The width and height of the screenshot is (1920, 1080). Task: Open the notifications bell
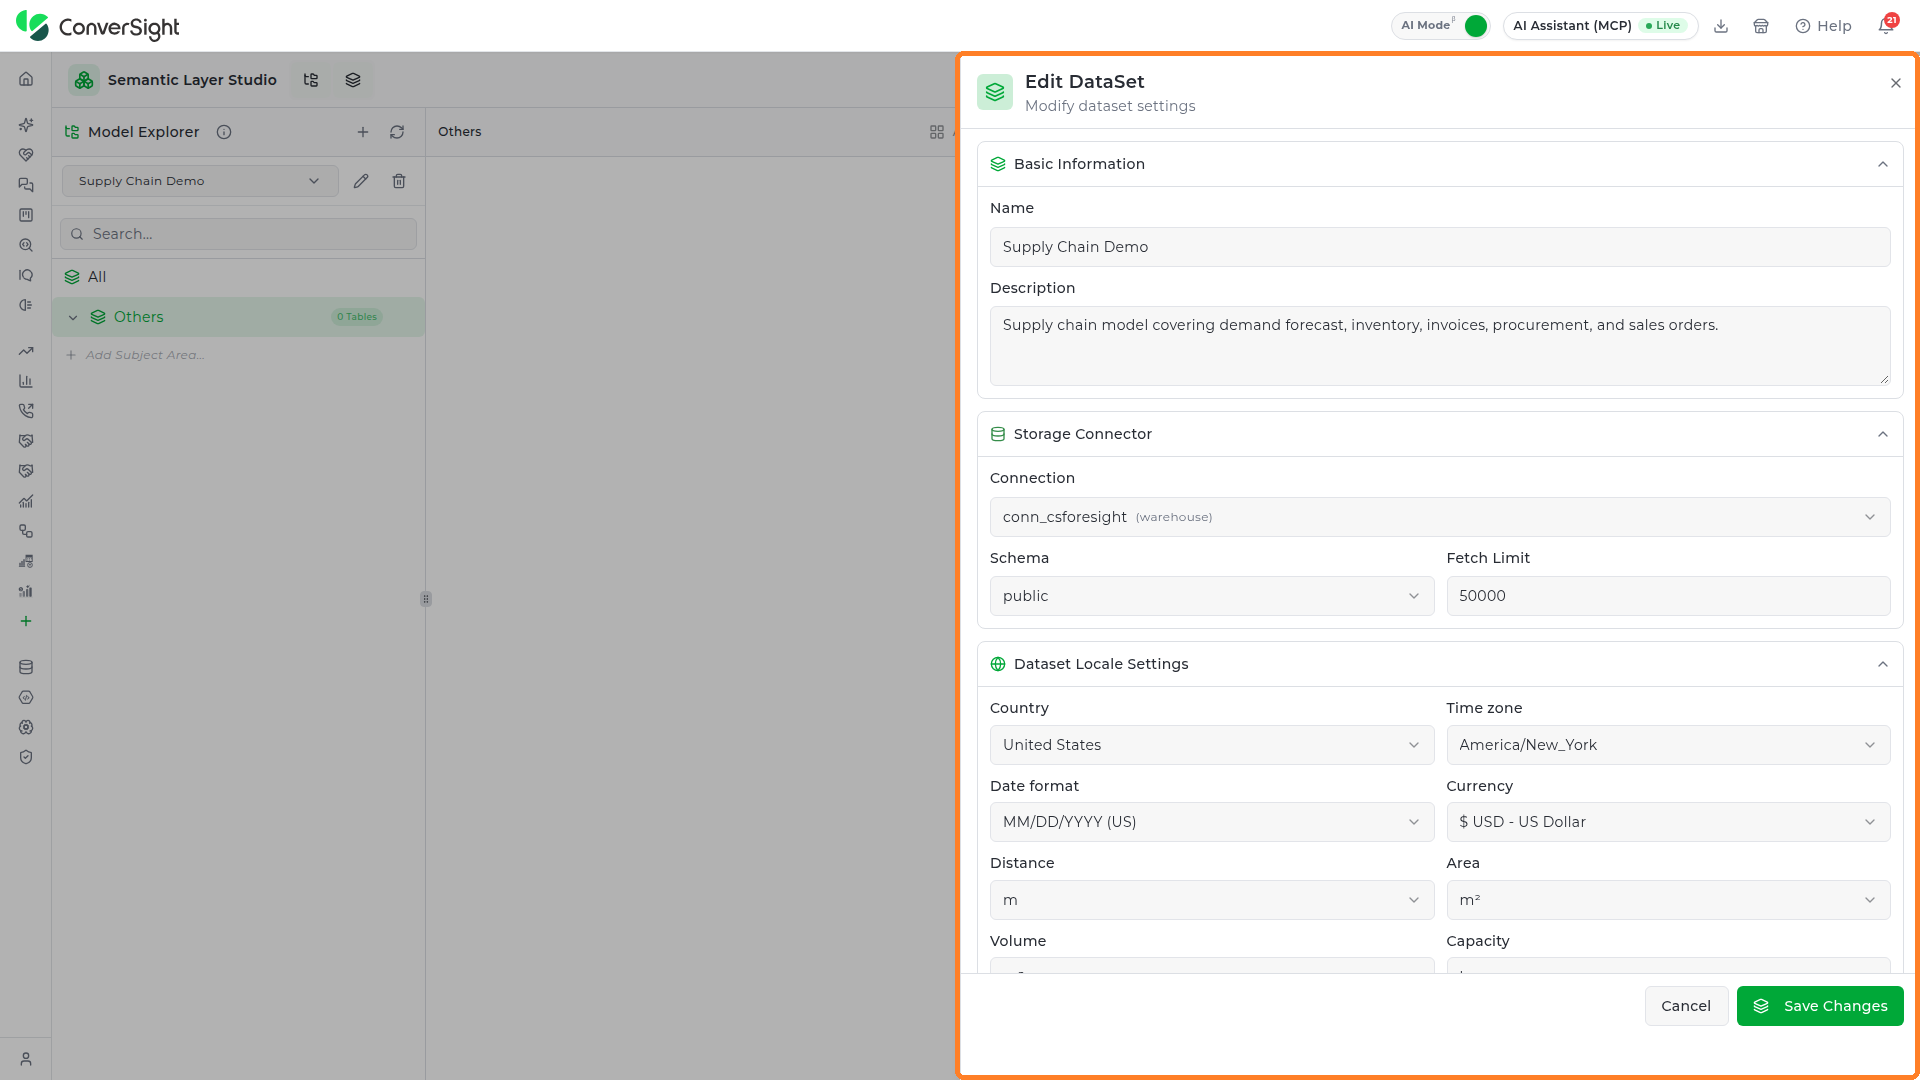(1886, 26)
